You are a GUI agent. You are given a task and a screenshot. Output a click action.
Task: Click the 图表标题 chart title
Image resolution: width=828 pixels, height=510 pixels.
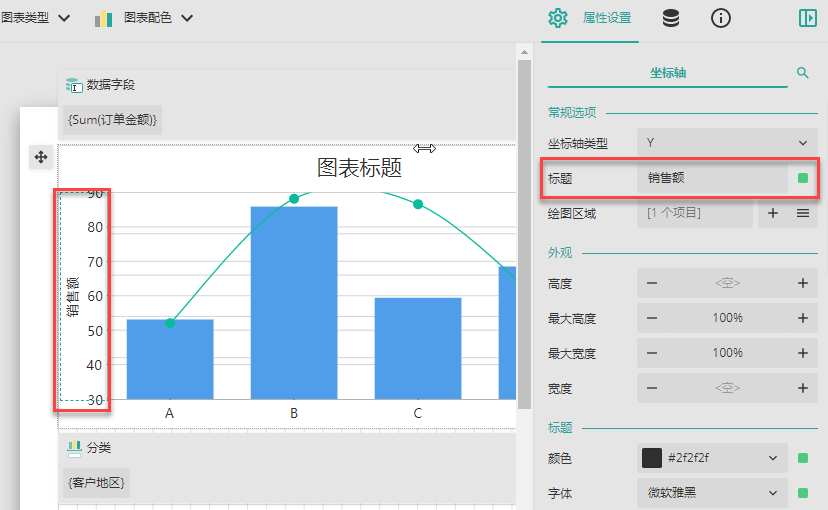pos(359,167)
